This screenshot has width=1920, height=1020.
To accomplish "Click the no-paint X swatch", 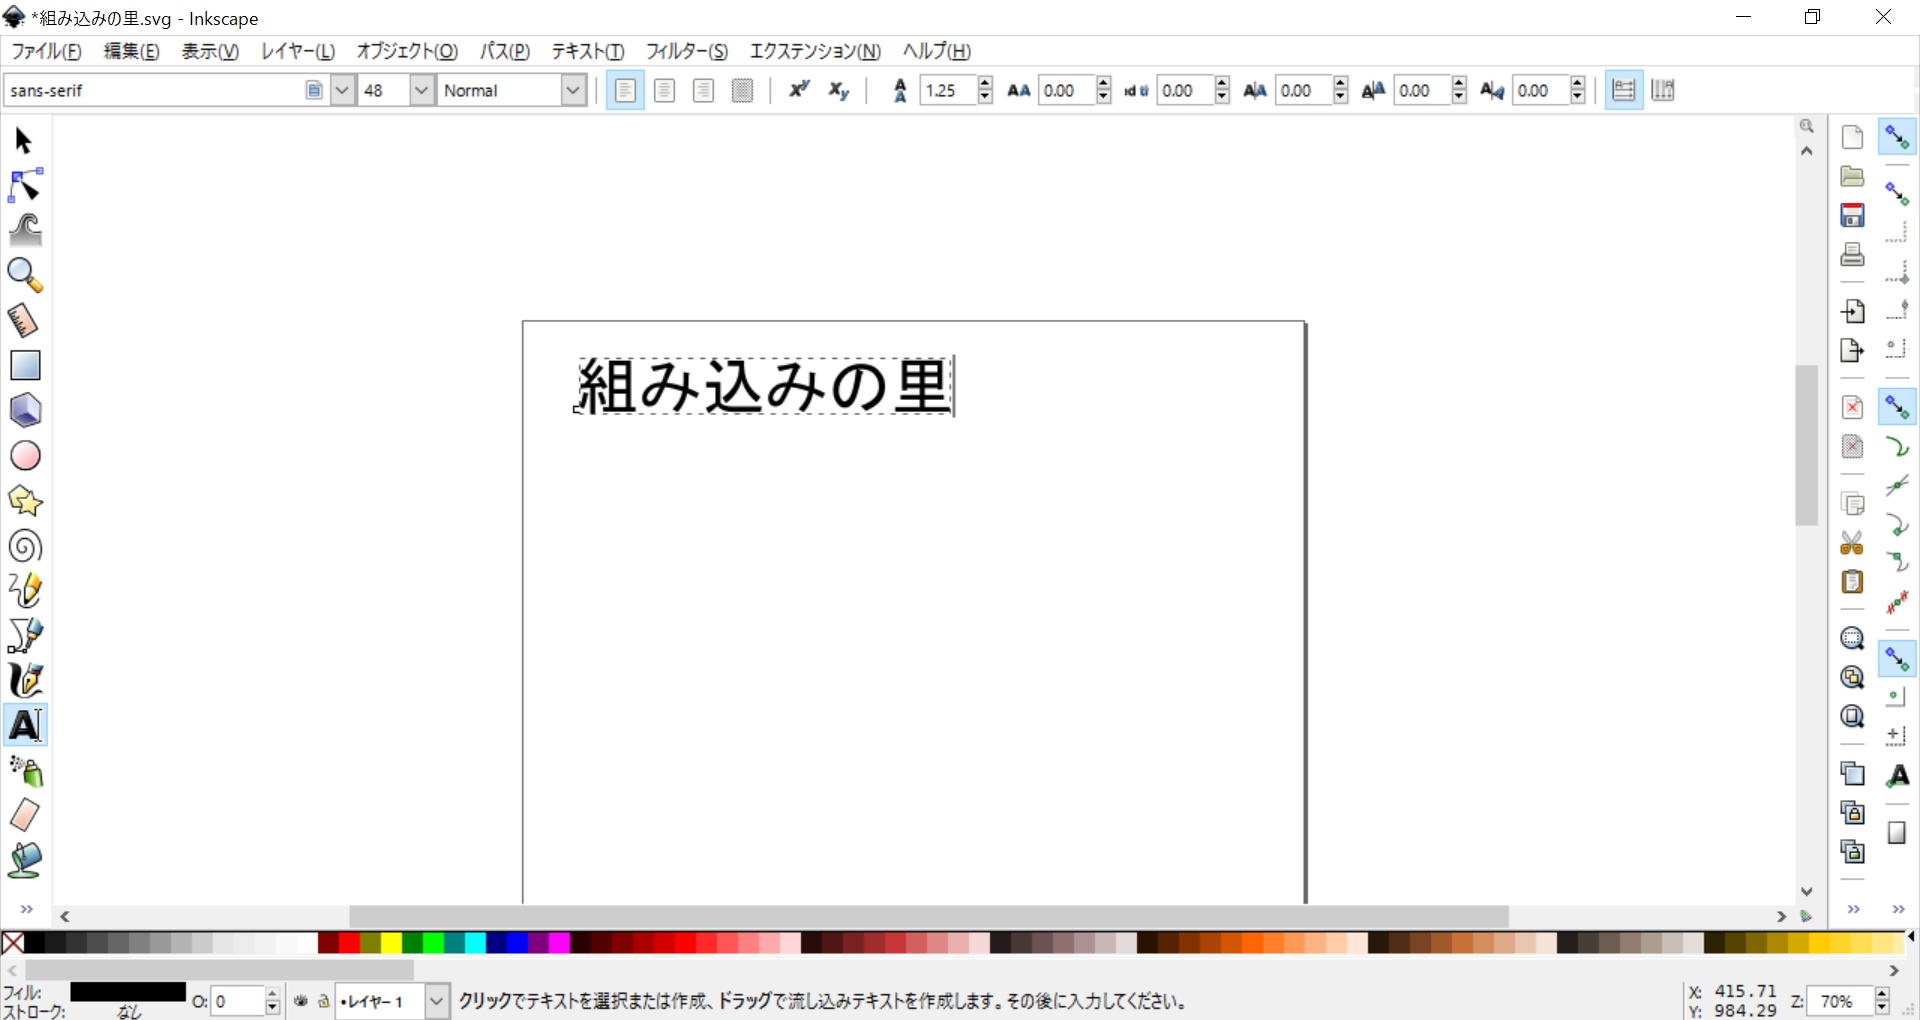I will click(13, 942).
